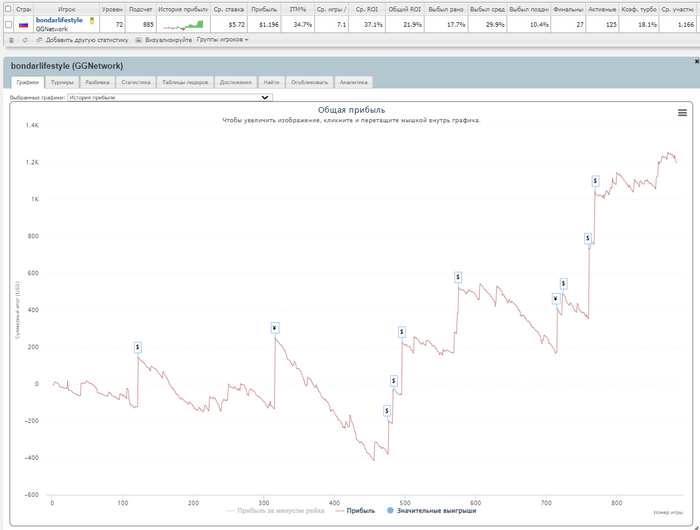Switch to the 'Турниры' tab
The image size is (700, 530).
pos(62,82)
